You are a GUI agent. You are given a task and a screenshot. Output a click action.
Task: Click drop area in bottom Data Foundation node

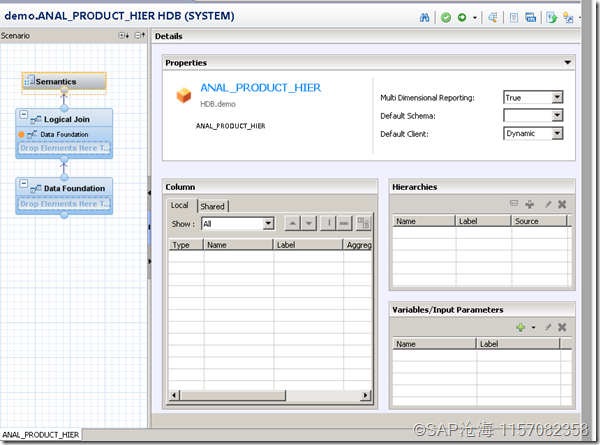(x=64, y=204)
